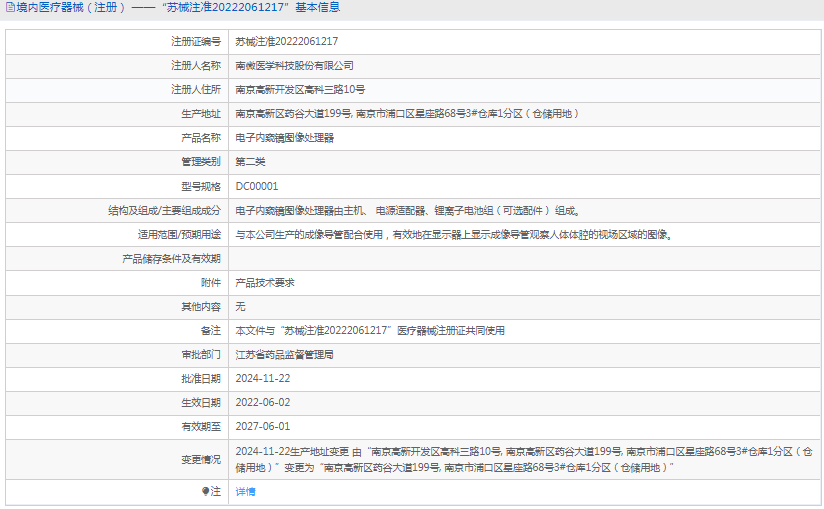Select the change record text starting 2024-11-22生产地址变更
This screenshot has height=509, width=824.
click(524, 460)
